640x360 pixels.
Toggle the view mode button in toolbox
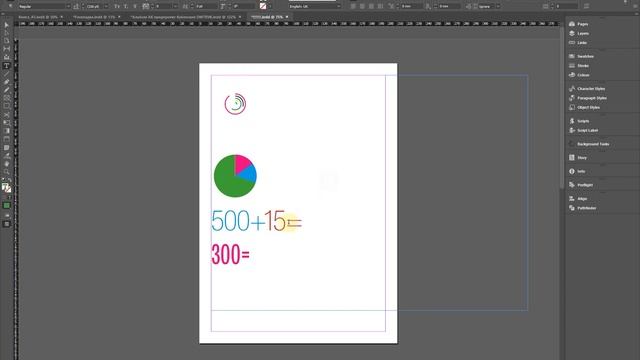click(6, 224)
